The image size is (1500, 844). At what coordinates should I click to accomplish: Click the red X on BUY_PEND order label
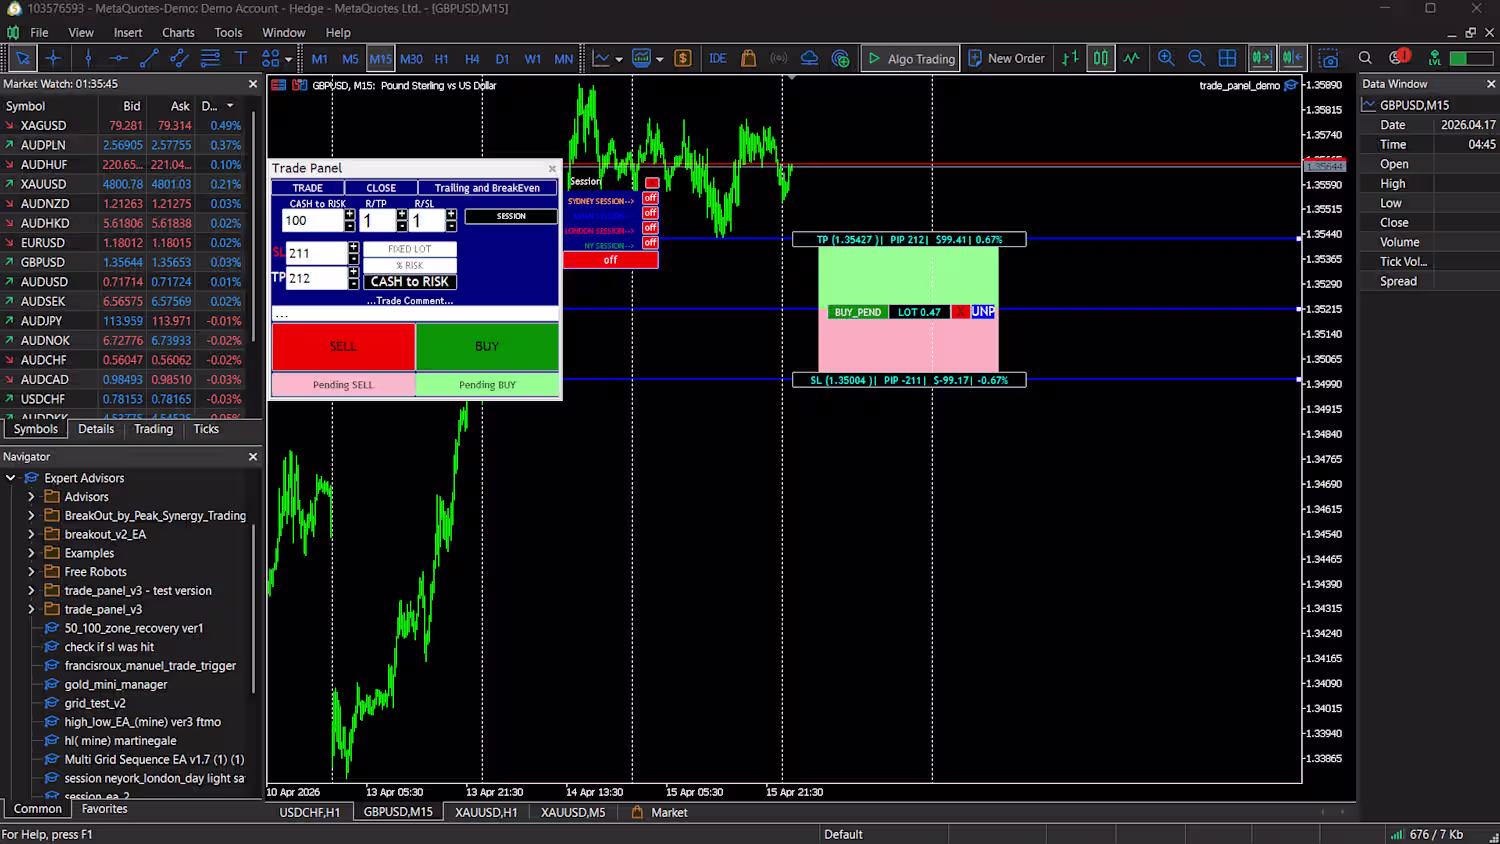tap(960, 312)
